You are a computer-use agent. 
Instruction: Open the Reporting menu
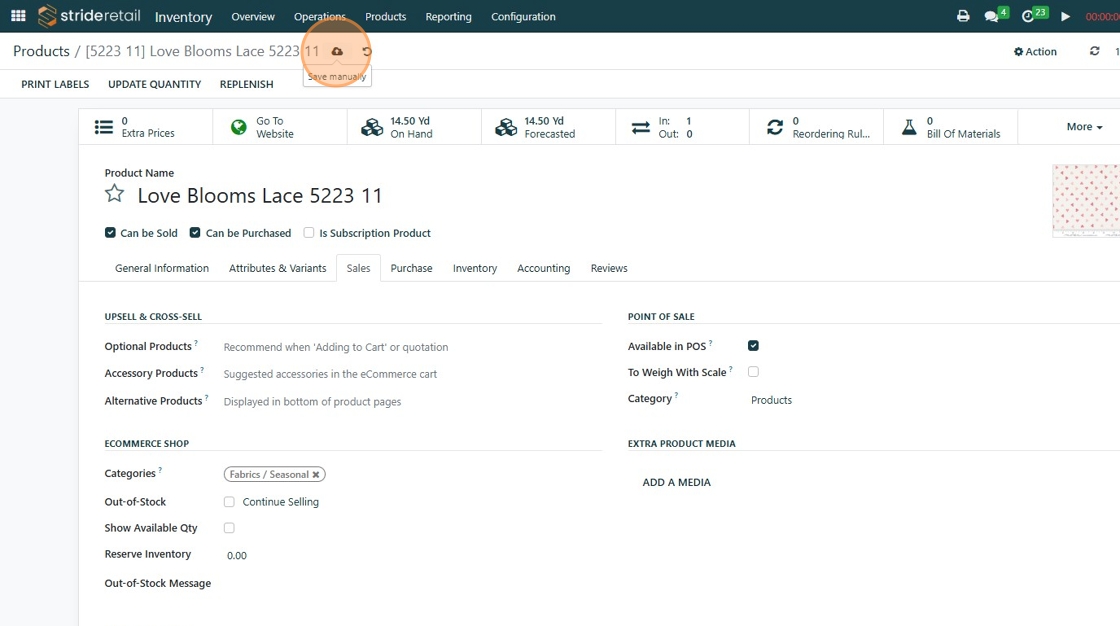(x=449, y=16)
